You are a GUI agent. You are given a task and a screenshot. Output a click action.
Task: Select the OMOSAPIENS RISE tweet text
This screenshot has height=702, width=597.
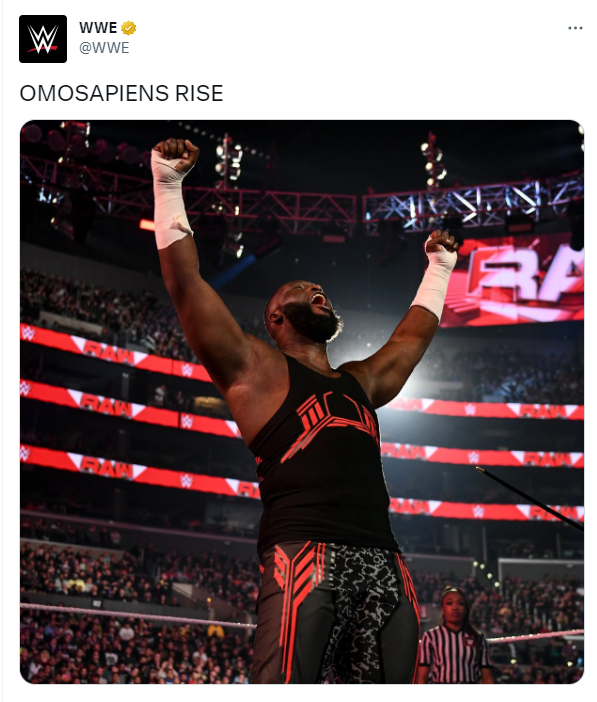point(121,93)
